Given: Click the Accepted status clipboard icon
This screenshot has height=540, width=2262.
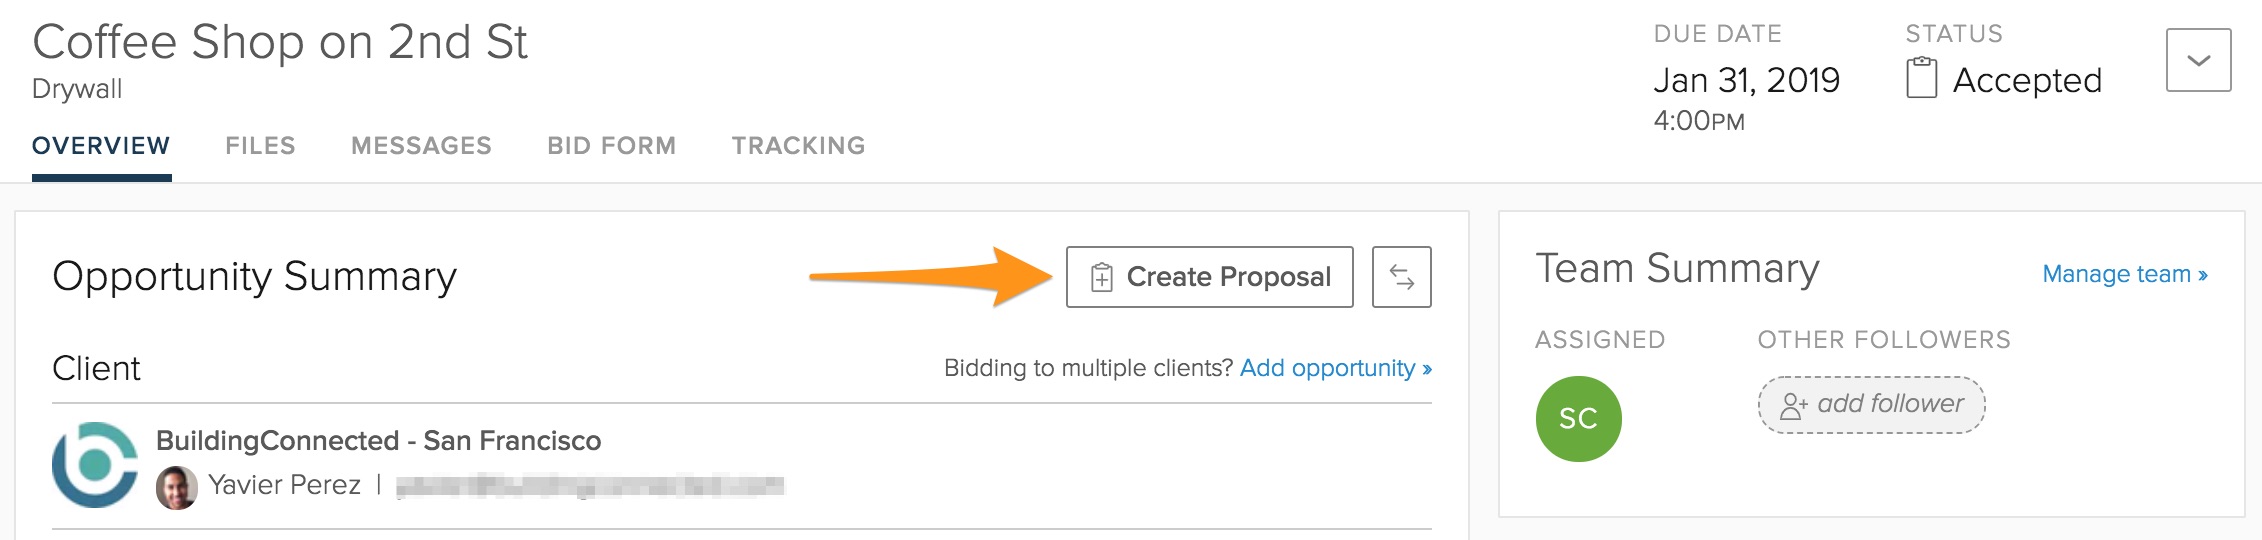Looking at the screenshot, I should point(1921,78).
